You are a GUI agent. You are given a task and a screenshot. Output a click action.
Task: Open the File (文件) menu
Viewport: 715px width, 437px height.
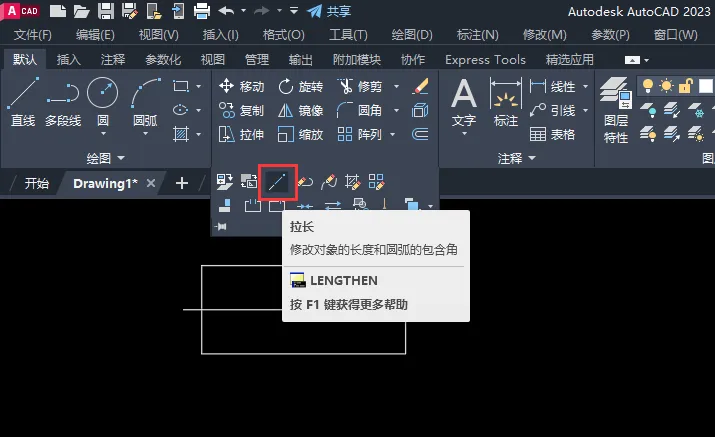pyautogui.click(x=33, y=35)
